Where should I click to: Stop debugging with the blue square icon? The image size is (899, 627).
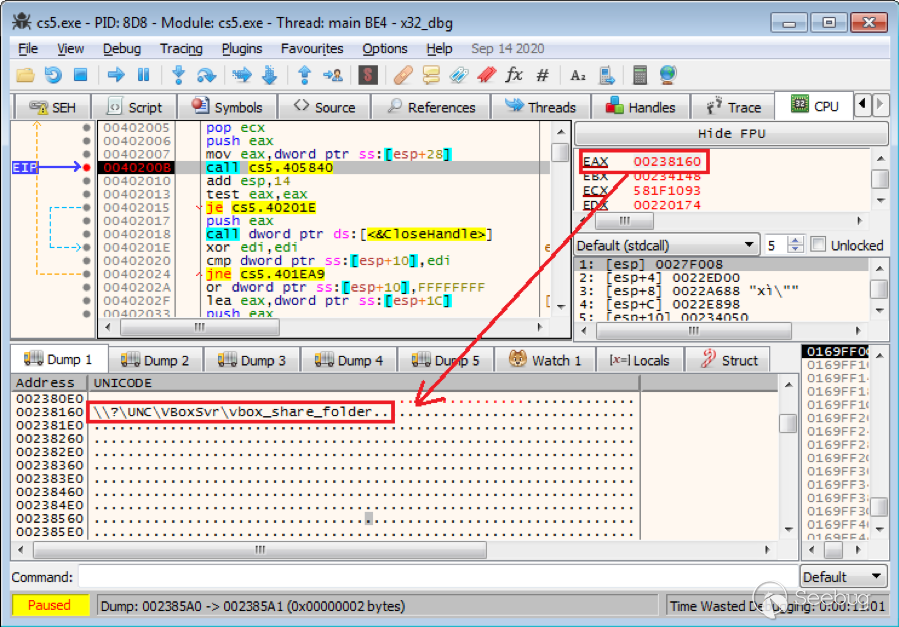click(81, 75)
